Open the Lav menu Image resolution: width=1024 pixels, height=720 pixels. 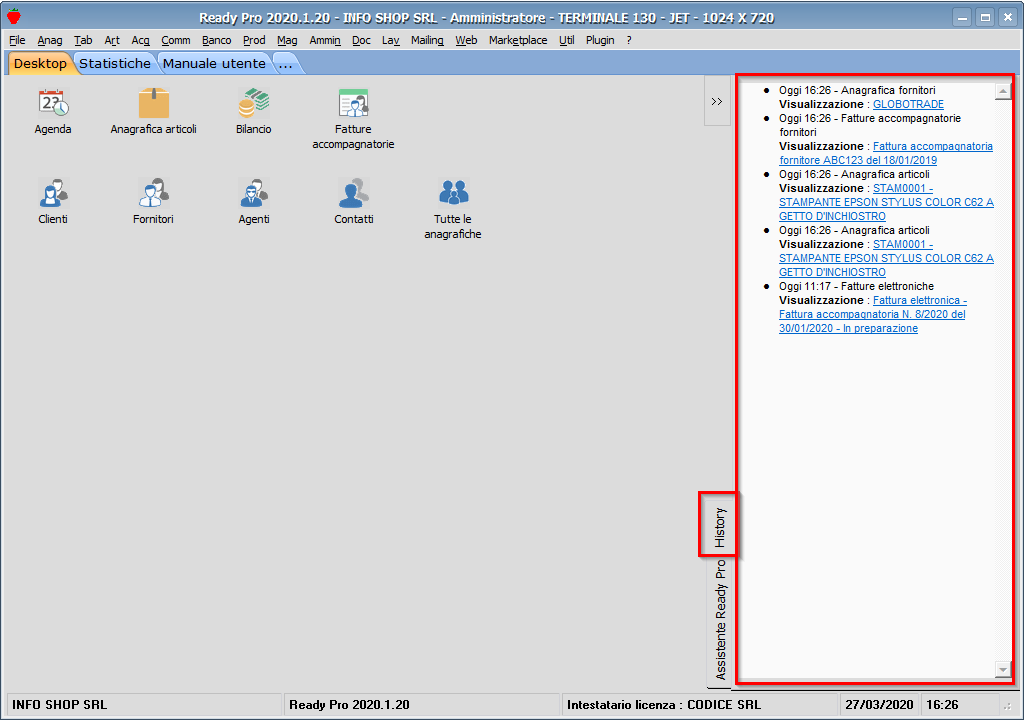(x=391, y=40)
